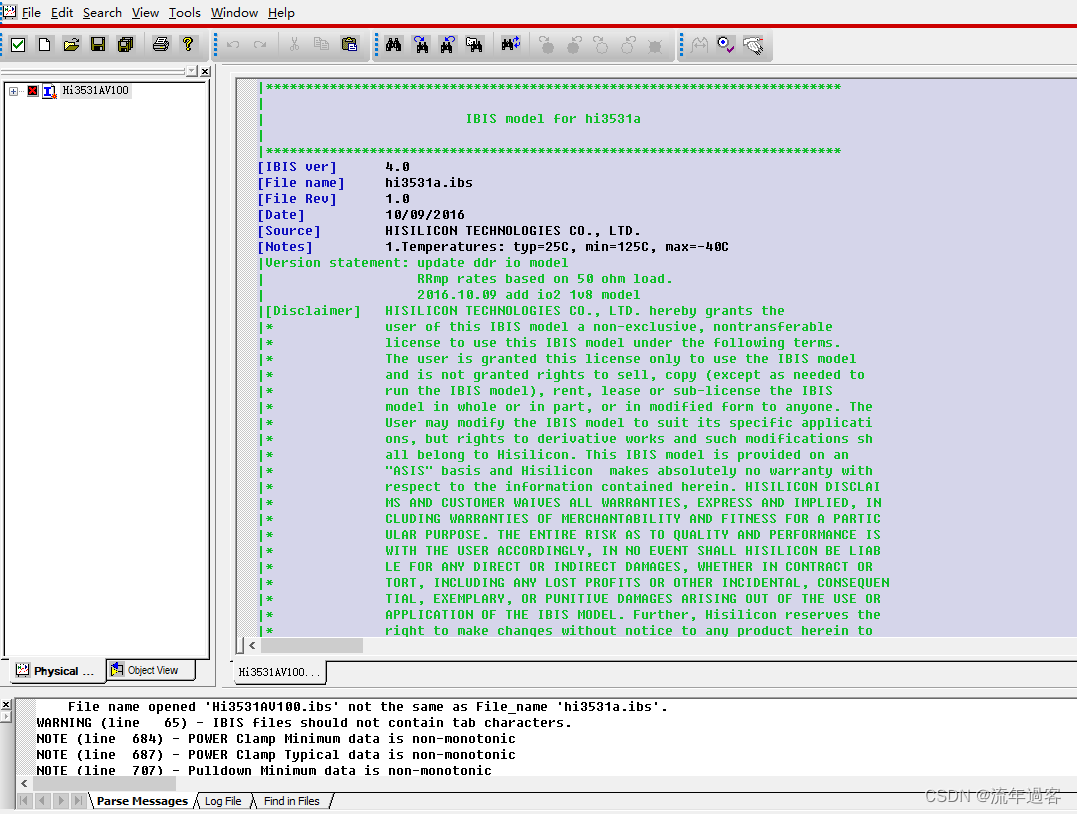
Task: Switch to the Log File tab
Action: click(x=223, y=801)
